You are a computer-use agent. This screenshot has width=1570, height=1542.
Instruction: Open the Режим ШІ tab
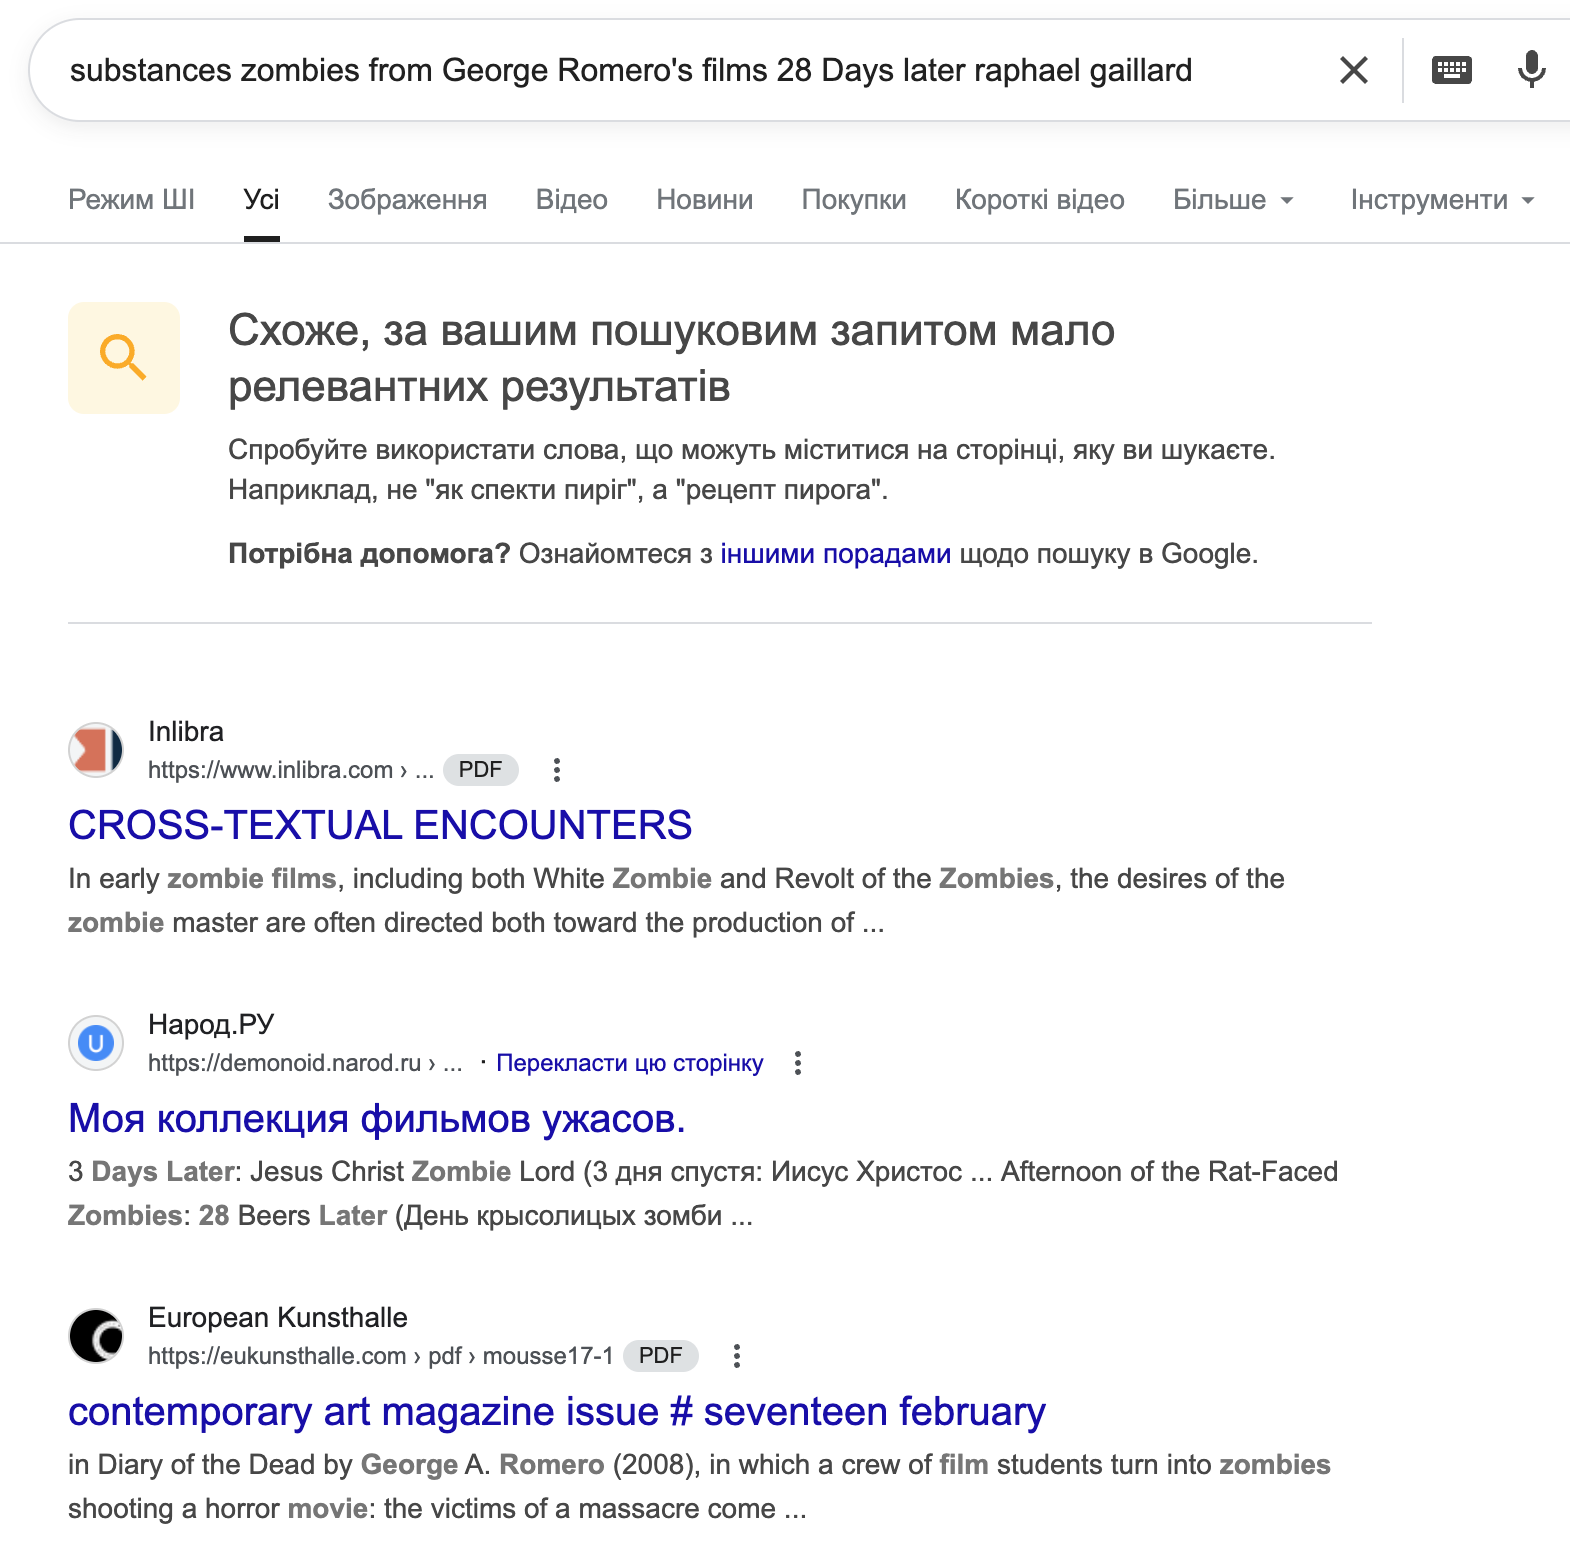[131, 200]
